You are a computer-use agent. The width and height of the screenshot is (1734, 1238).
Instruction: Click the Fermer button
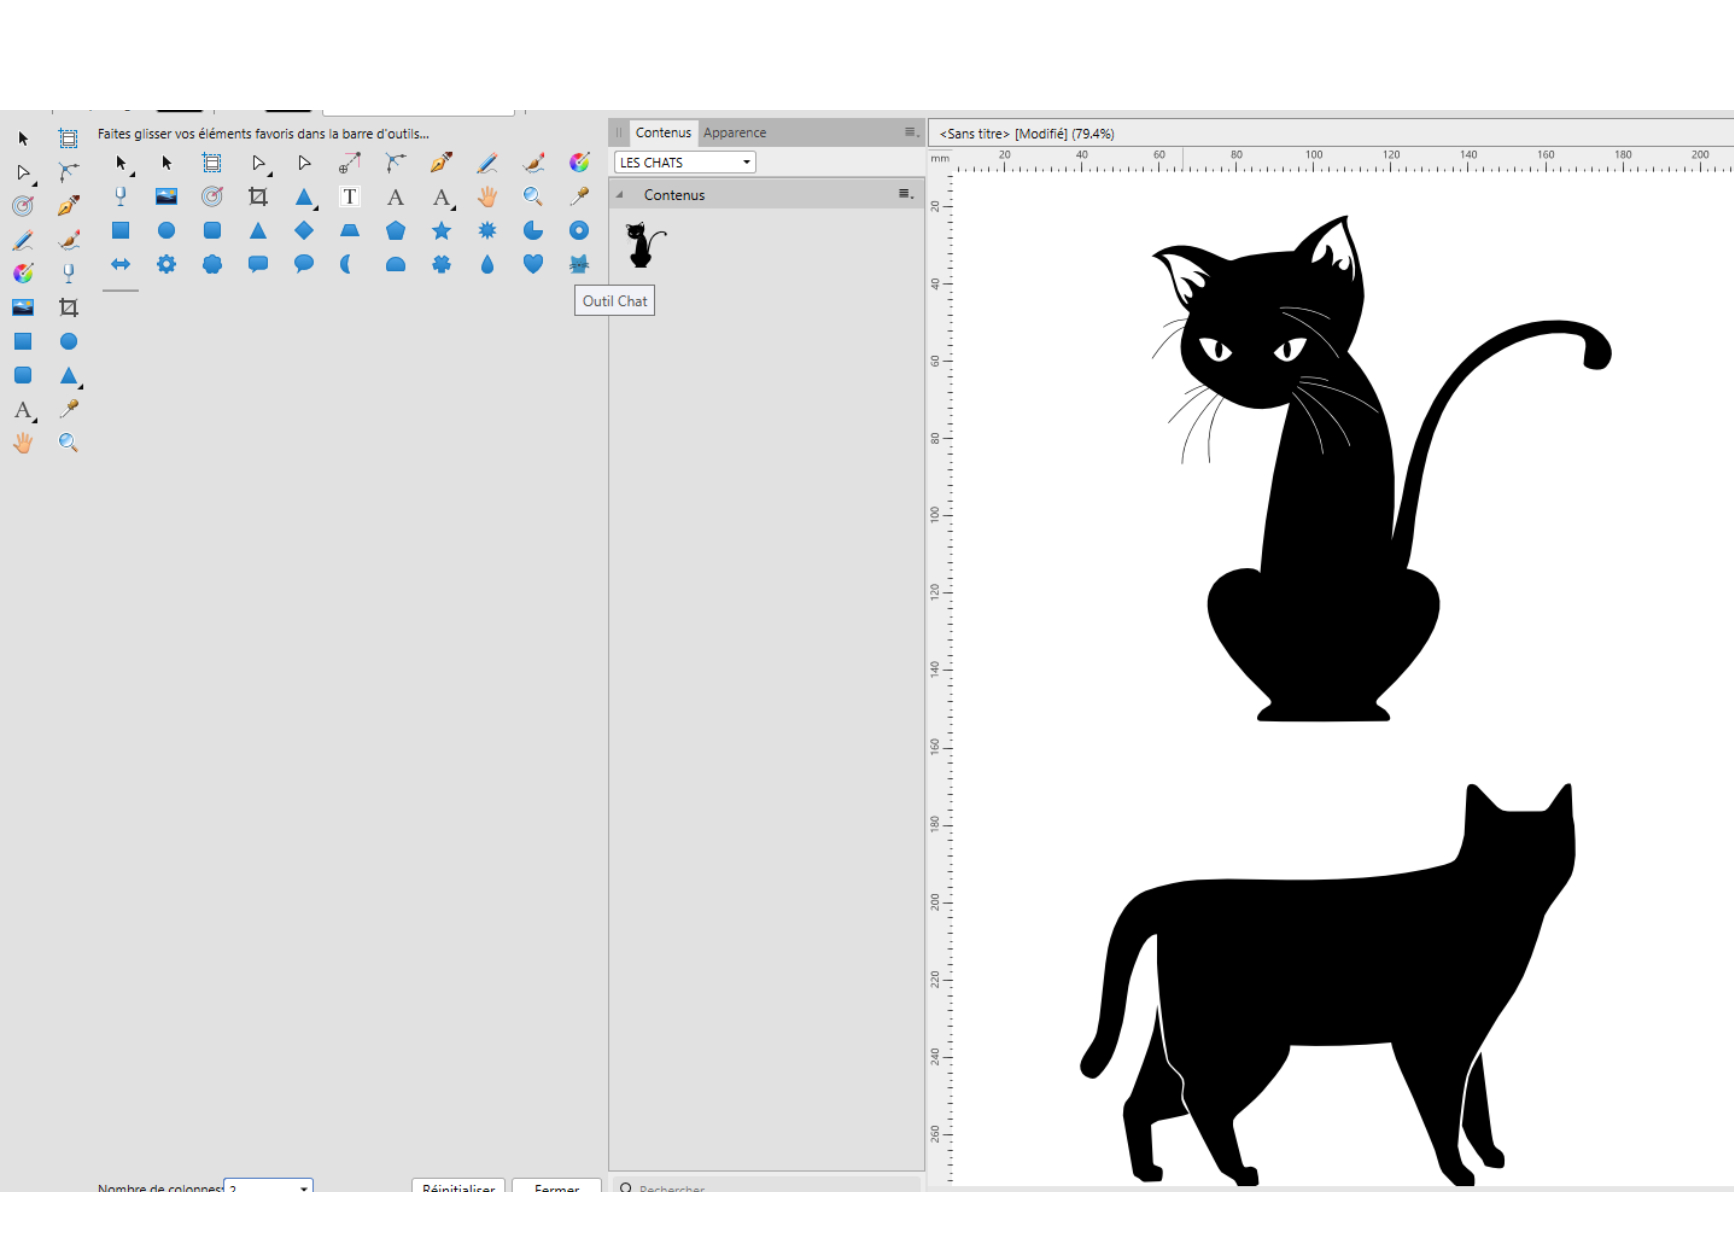point(556,1188)
